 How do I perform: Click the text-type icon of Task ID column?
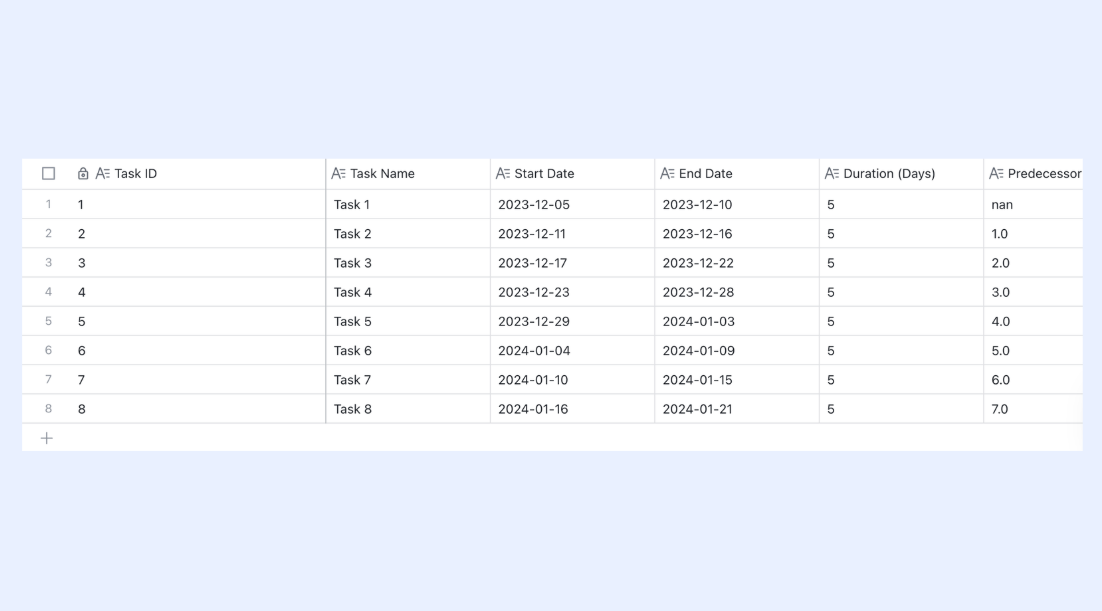[x=103, y=174]
